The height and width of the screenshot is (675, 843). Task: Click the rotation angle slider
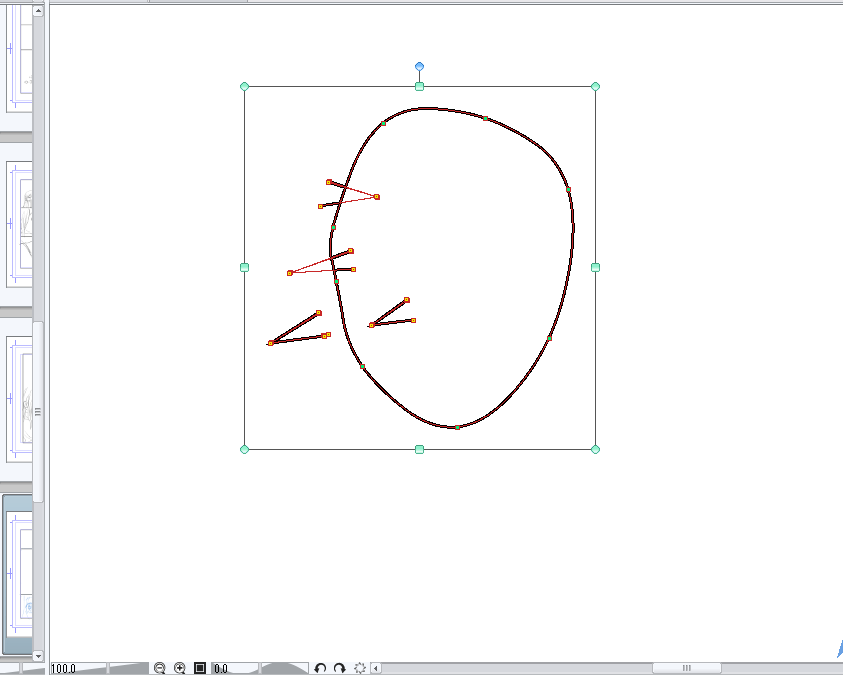pos(285,668)
